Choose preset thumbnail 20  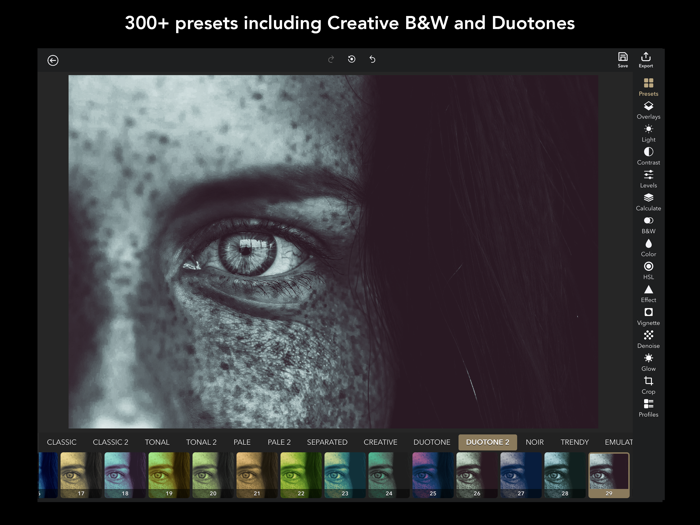(213, 475)
